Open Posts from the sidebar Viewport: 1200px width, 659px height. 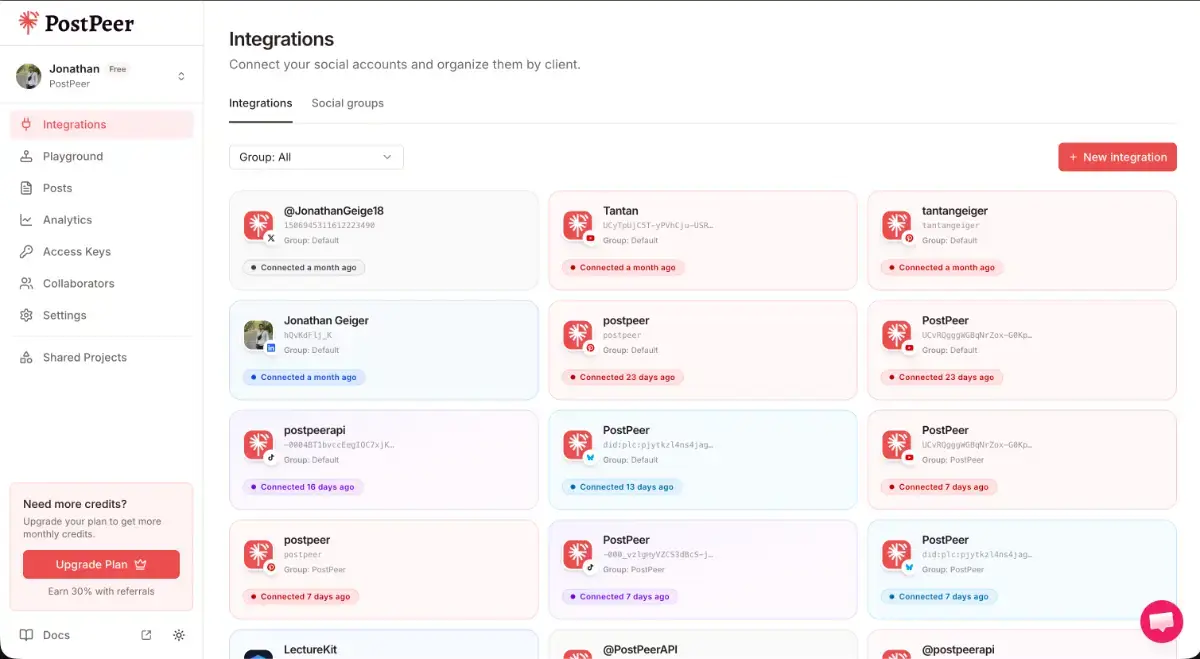101,188
